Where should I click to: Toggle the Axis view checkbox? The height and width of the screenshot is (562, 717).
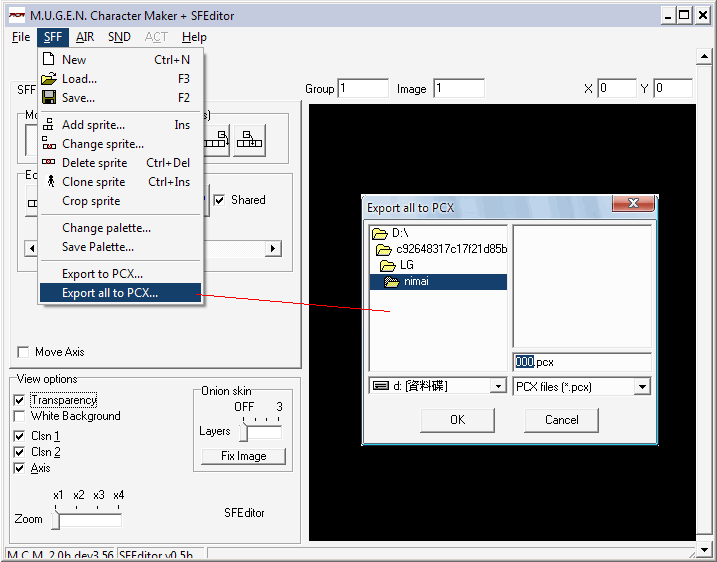pos(19,468)
